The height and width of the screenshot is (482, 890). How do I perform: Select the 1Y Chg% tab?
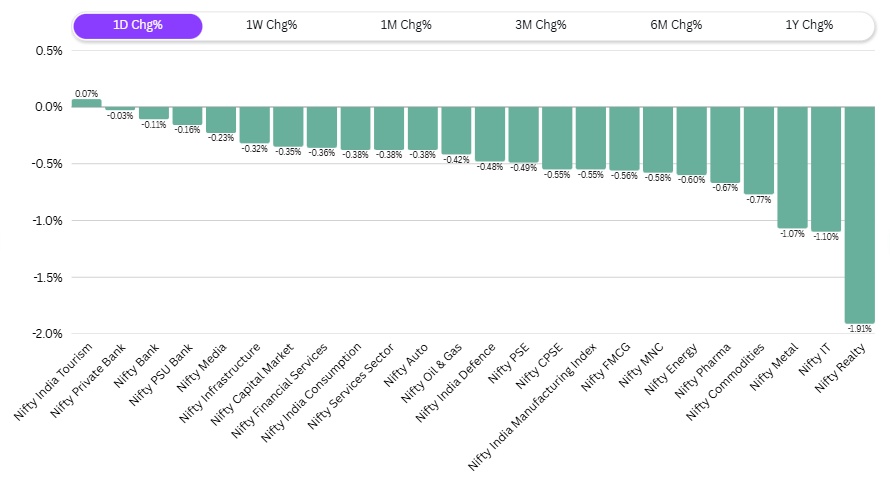click(x=811, y=25)
